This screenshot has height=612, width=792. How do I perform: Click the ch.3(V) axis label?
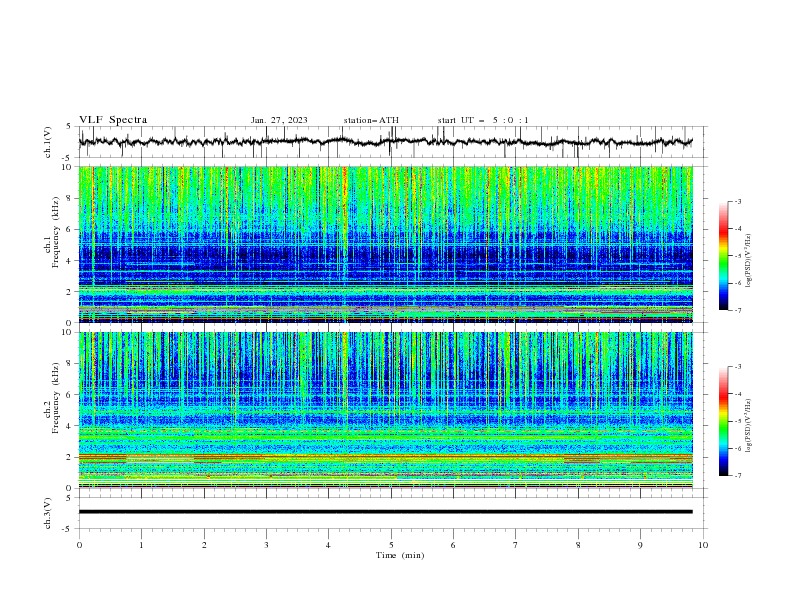pyautogui.click(x=48, y=513)
